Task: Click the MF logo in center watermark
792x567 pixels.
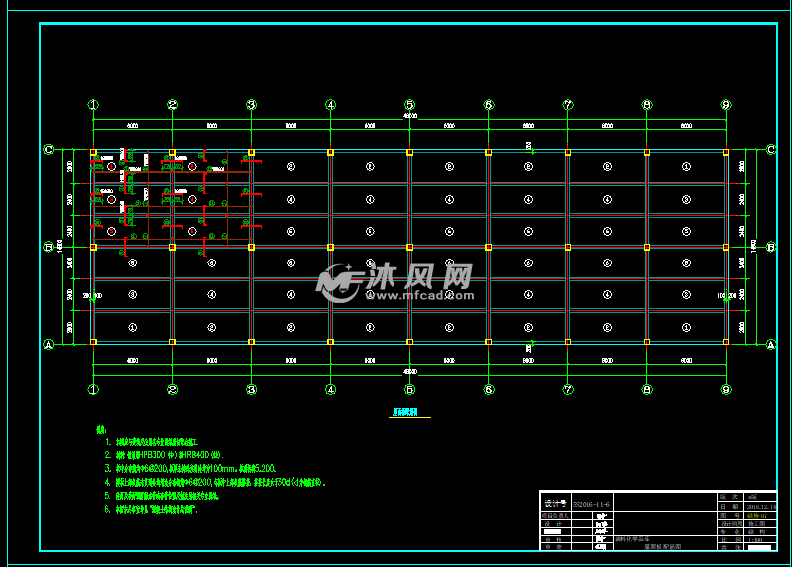Action: [x=338, y=282]
